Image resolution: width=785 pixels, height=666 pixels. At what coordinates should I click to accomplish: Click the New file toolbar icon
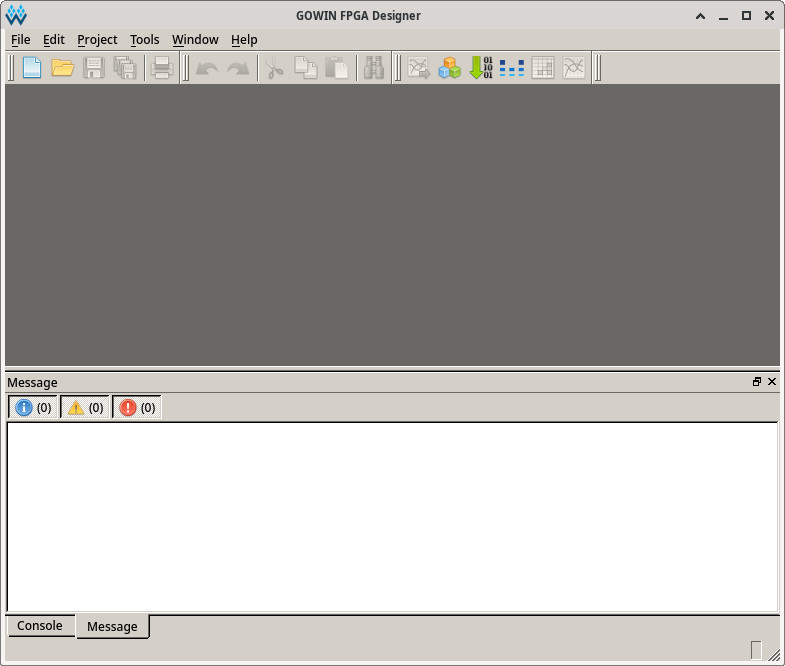tap(32, 68)
